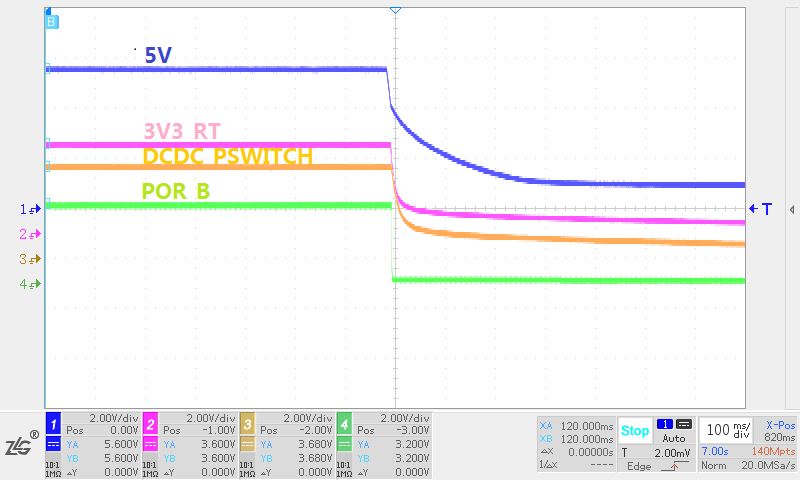Click the trigger level T marker
The height and width of the screenshot is (480, 800).
pos(761,209)
